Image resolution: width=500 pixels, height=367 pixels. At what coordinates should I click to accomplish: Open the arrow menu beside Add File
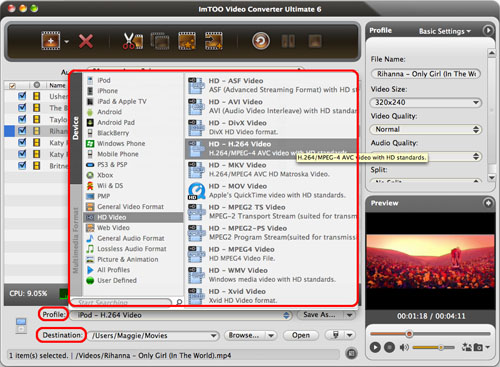pos(67,42)
